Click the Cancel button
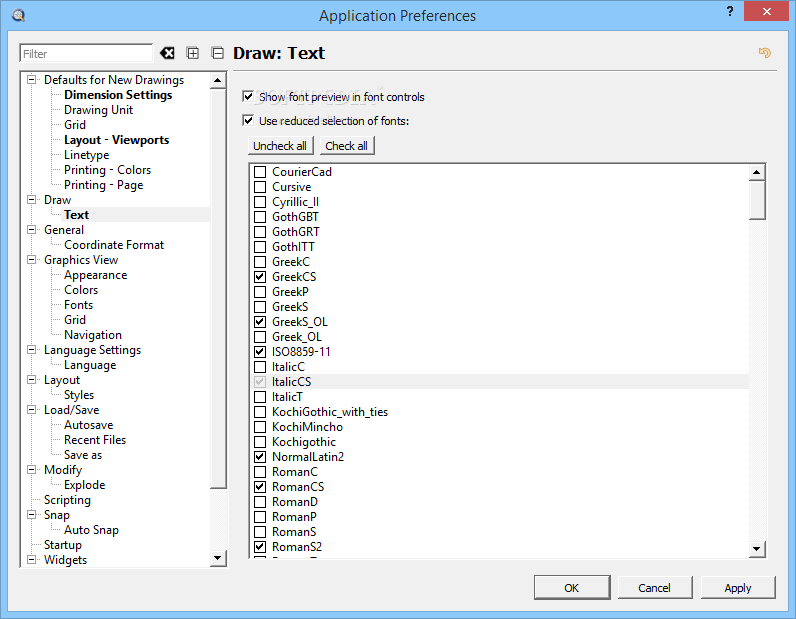Viewport: 796px width, 619px height. pos(654,588)
